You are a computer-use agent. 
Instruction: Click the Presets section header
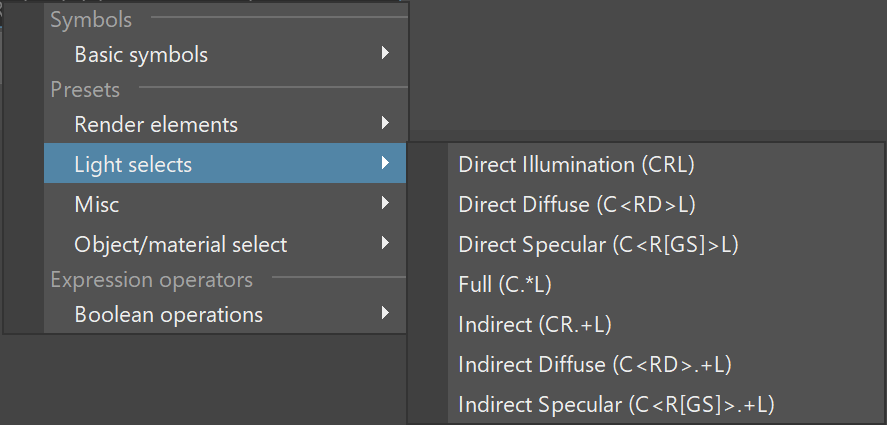(x=85, y=89)
